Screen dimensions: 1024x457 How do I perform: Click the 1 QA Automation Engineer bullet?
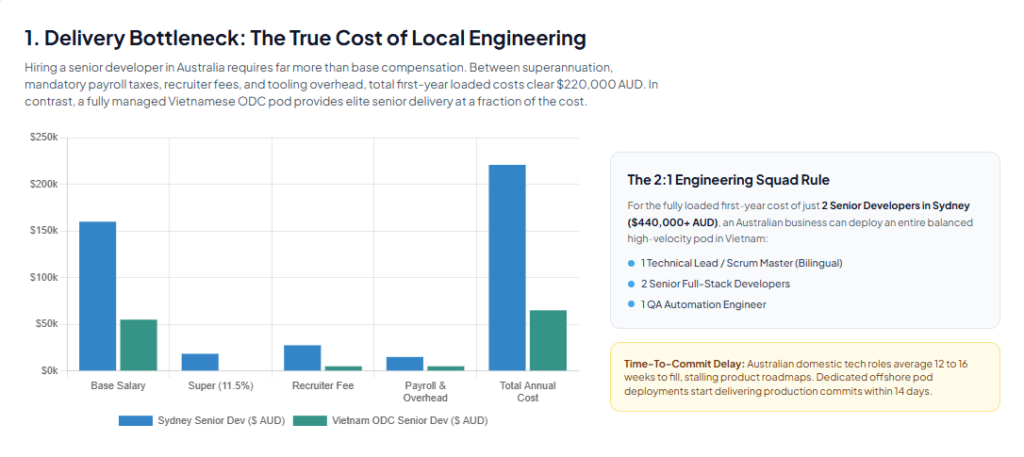click(x=703, y=304)
